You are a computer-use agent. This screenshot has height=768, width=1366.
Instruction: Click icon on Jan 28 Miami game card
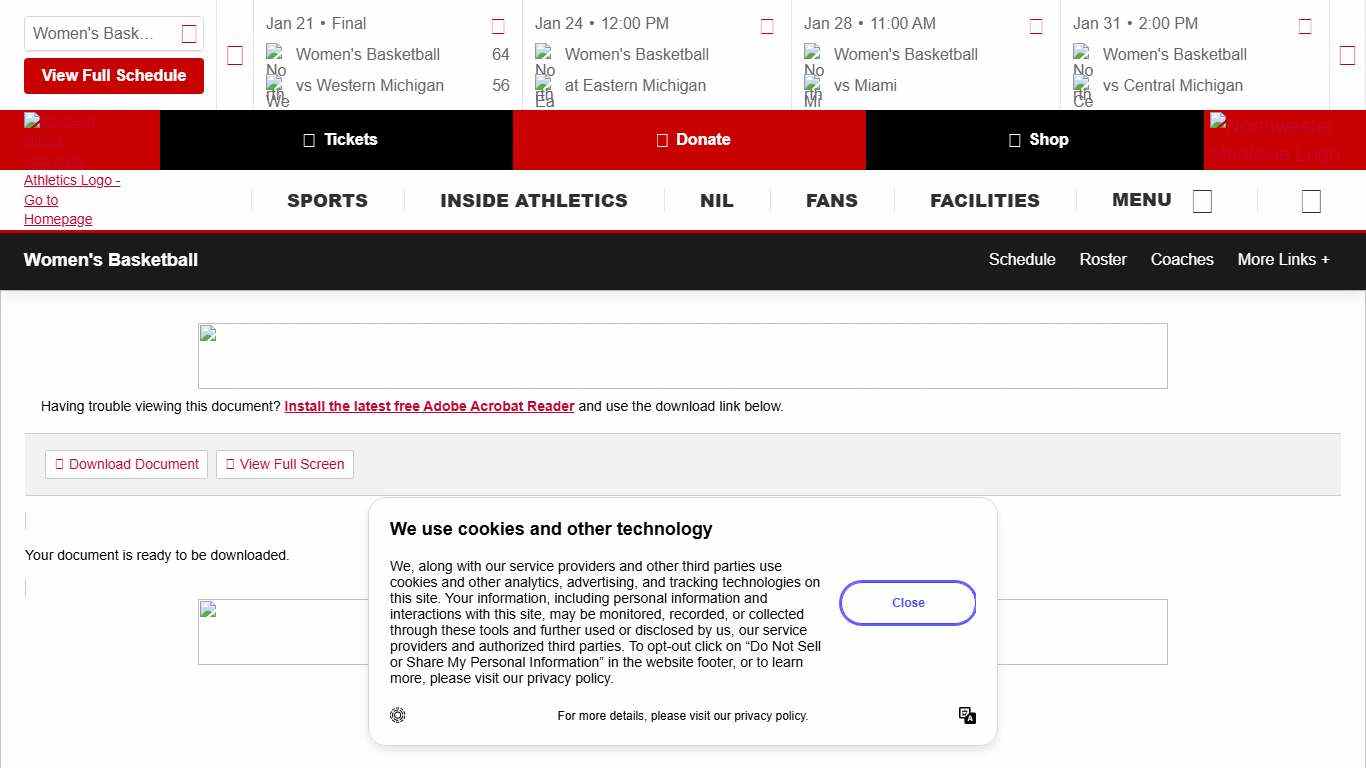coord(1036,27)
